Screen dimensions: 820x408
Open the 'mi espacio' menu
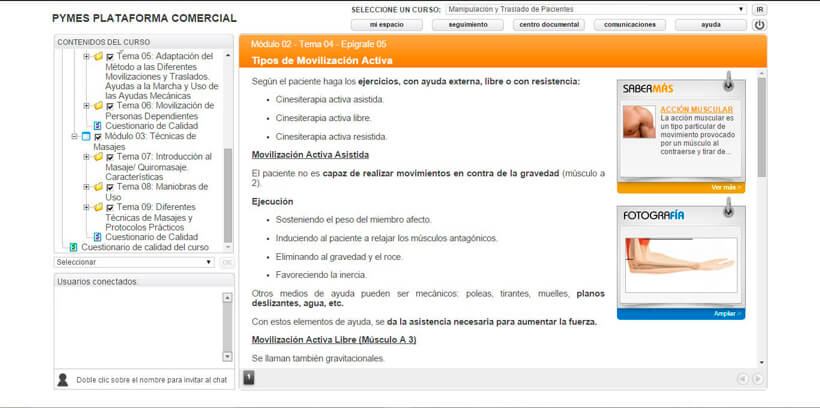tap(386, 25)
